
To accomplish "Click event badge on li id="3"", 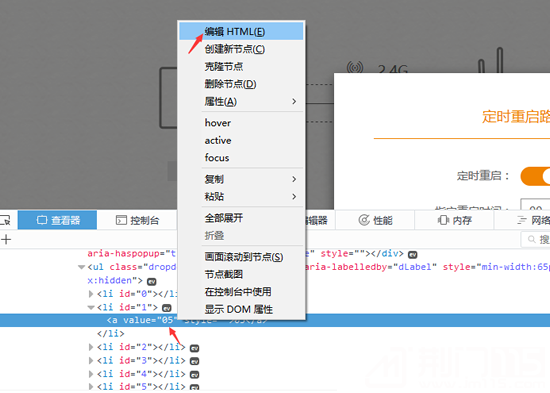I will 194,361.
